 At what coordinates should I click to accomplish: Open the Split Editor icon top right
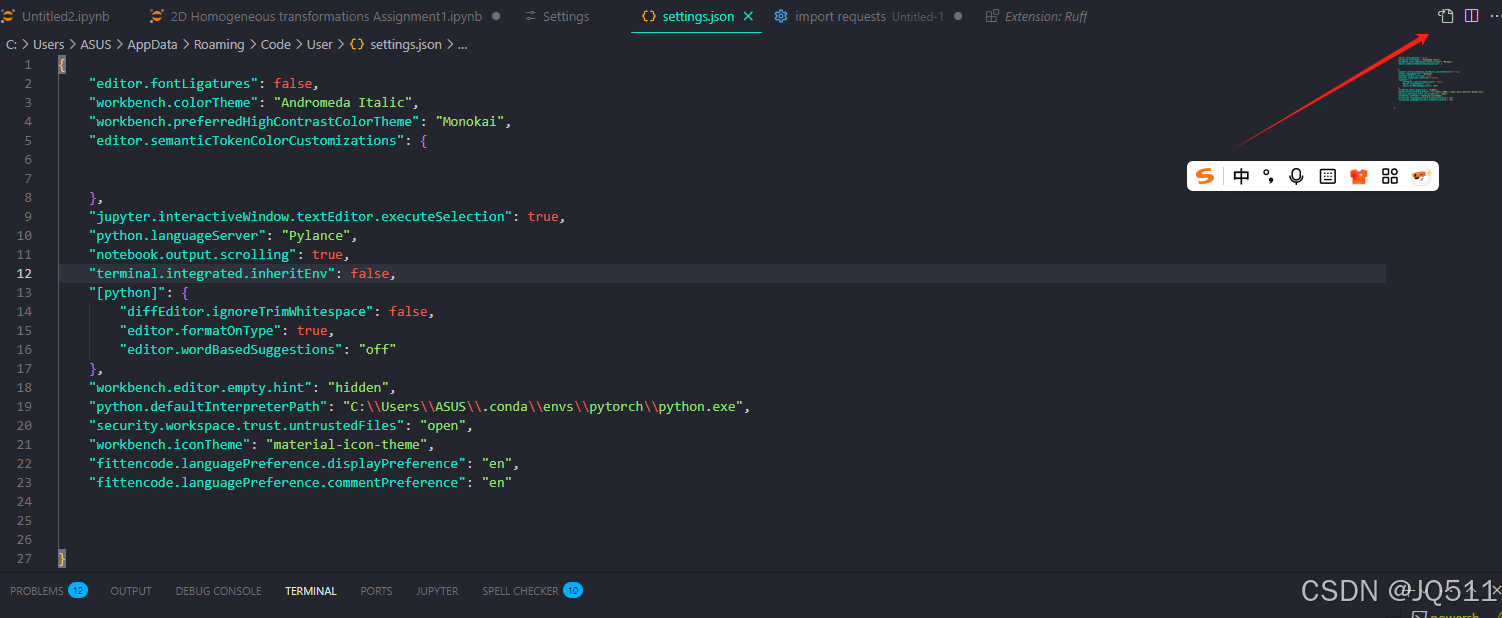pyautogui.click(x=1470, y=15)
